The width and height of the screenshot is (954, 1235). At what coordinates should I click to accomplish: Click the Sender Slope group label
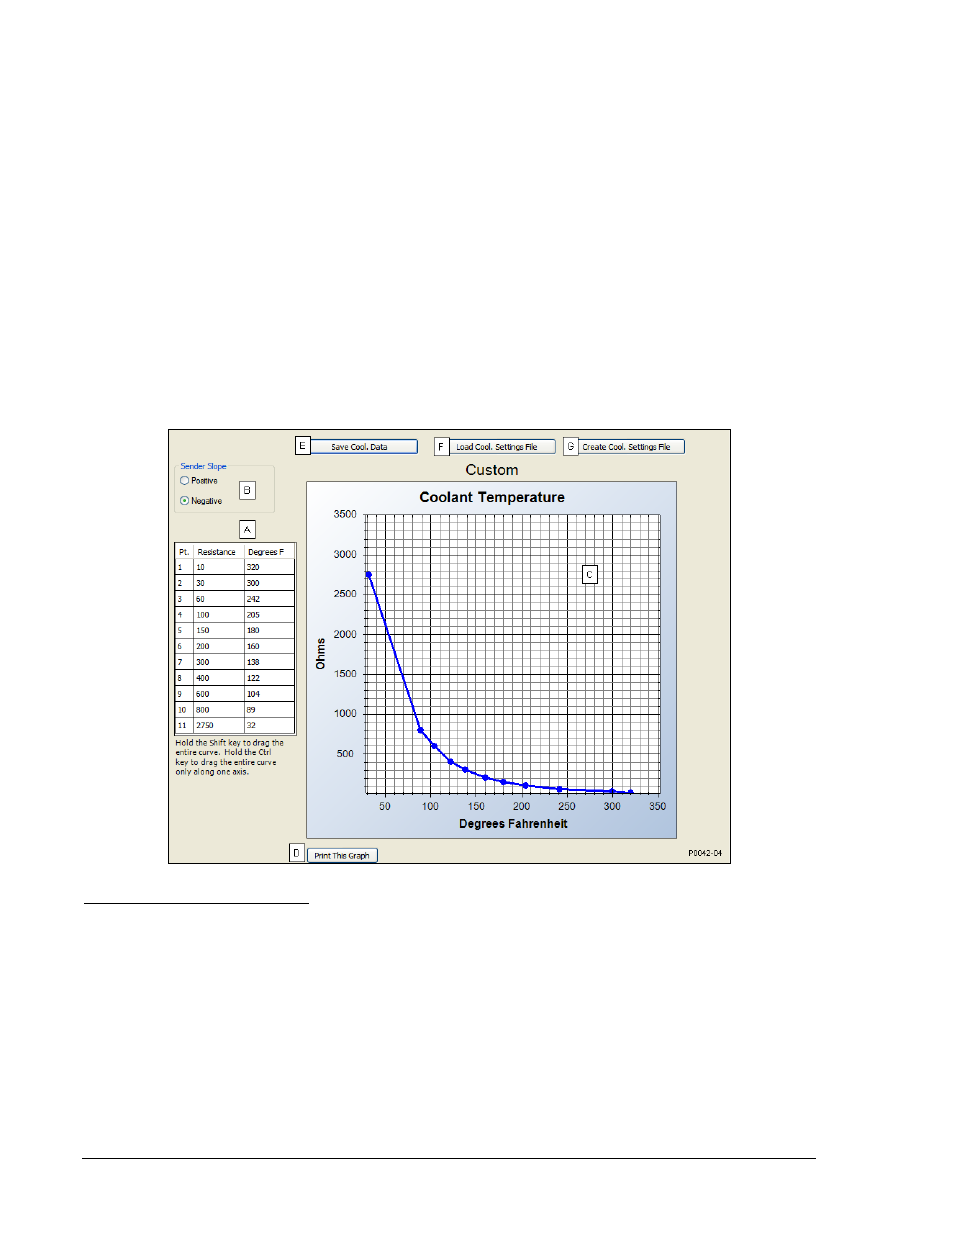click(203, 466)
